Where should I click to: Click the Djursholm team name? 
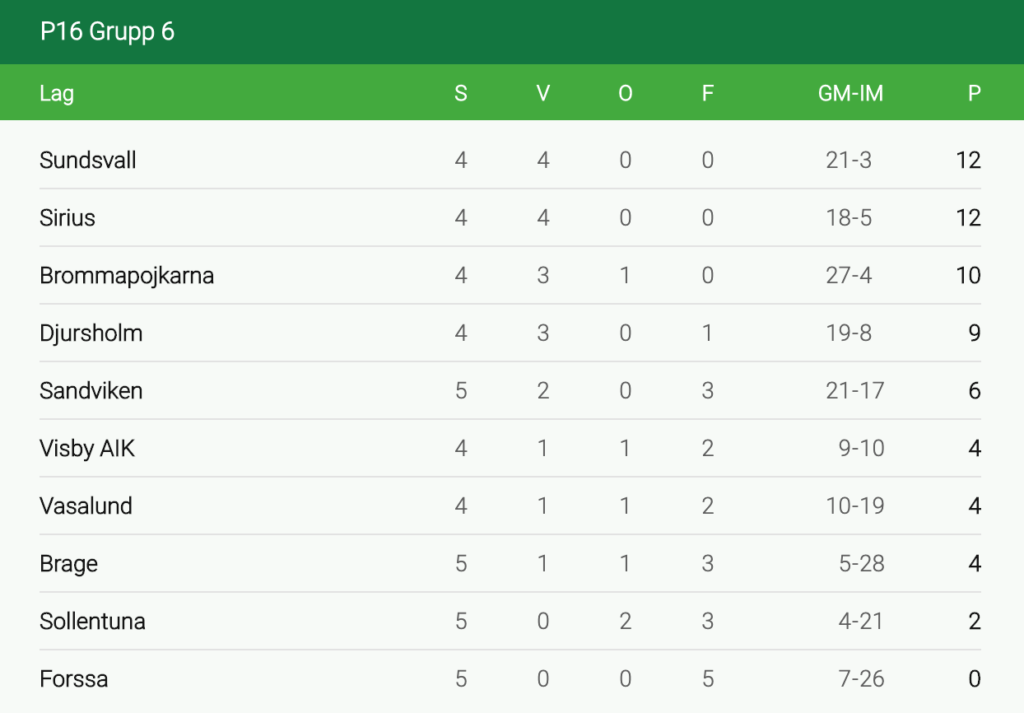click(x=91, y=333)
